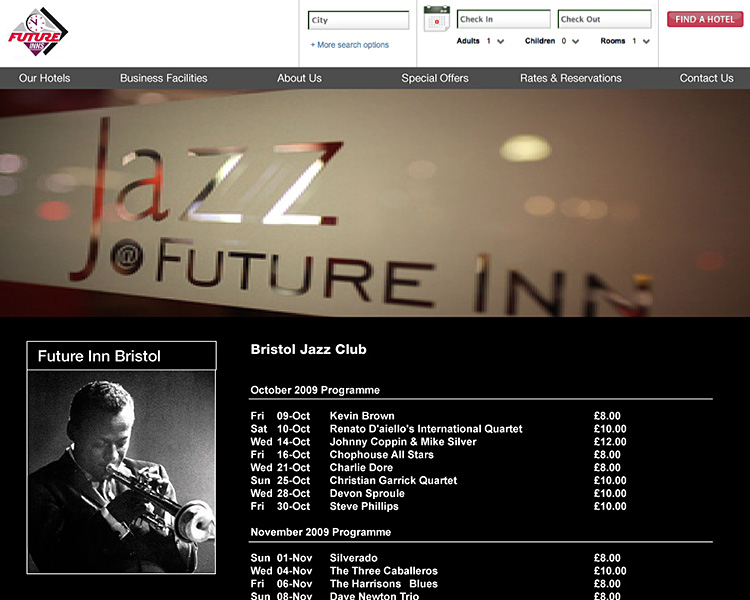Go to About Us menu
This screenshot has width=750, height=600.
(x=299, y=78)
